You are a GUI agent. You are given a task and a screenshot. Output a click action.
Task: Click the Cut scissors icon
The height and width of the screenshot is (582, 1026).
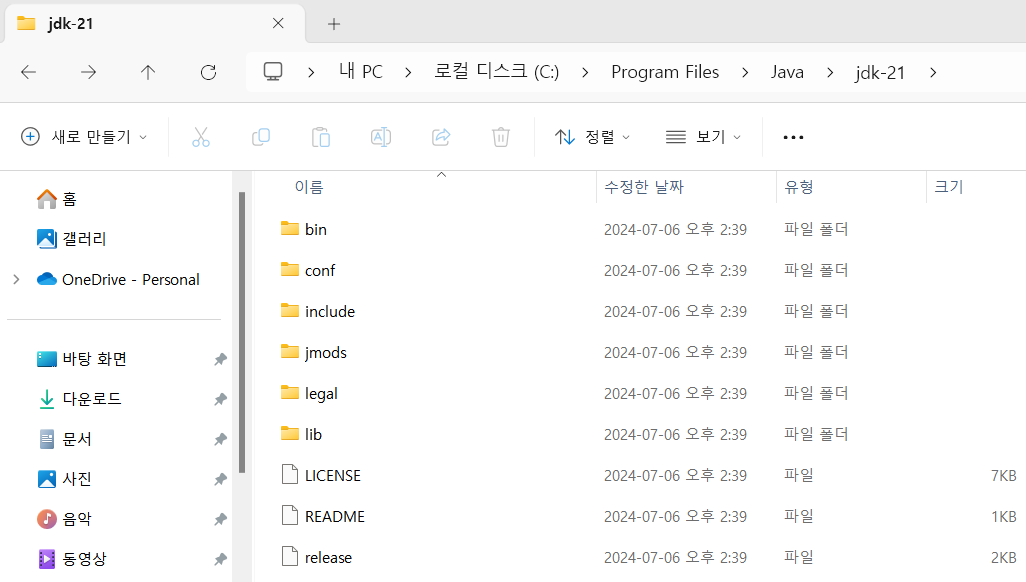(x=201, y=137)
